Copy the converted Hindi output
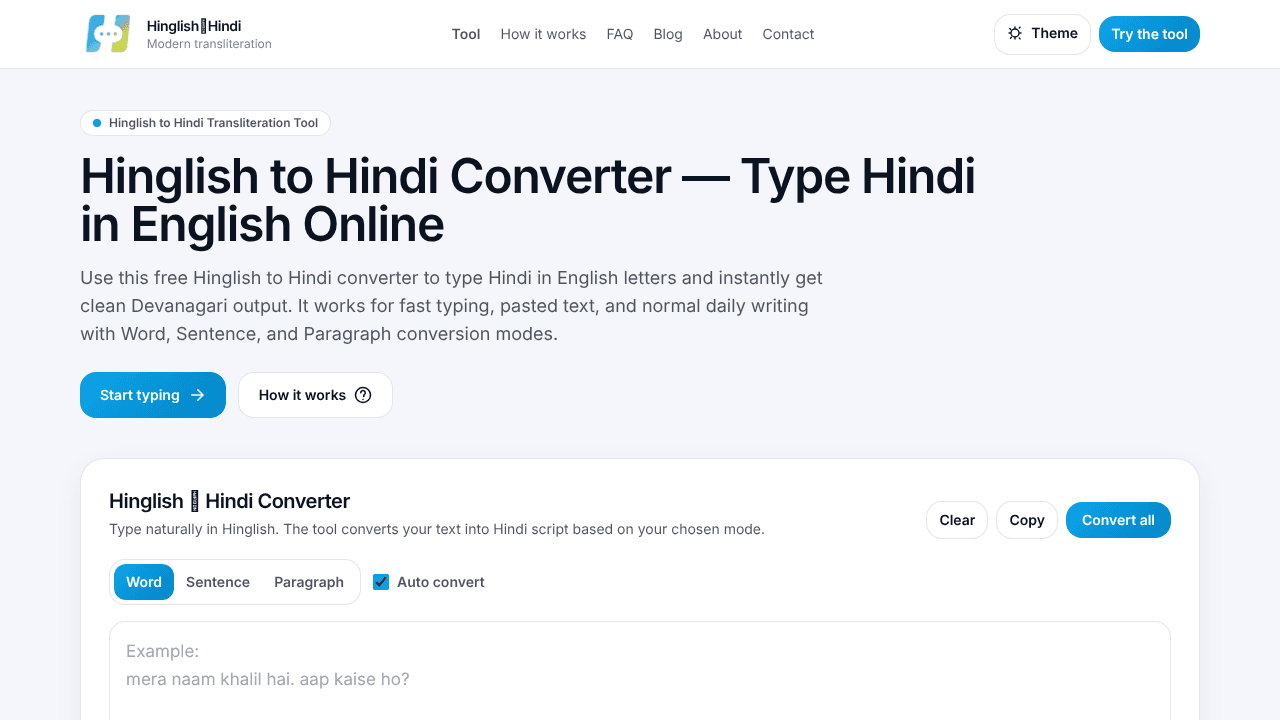 (x=1027, y=520)
